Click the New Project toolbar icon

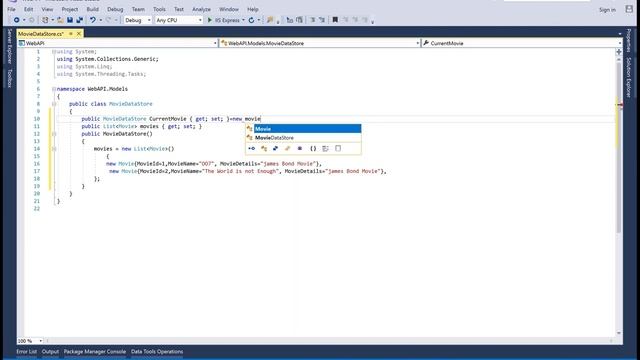[x=45, y=20]
